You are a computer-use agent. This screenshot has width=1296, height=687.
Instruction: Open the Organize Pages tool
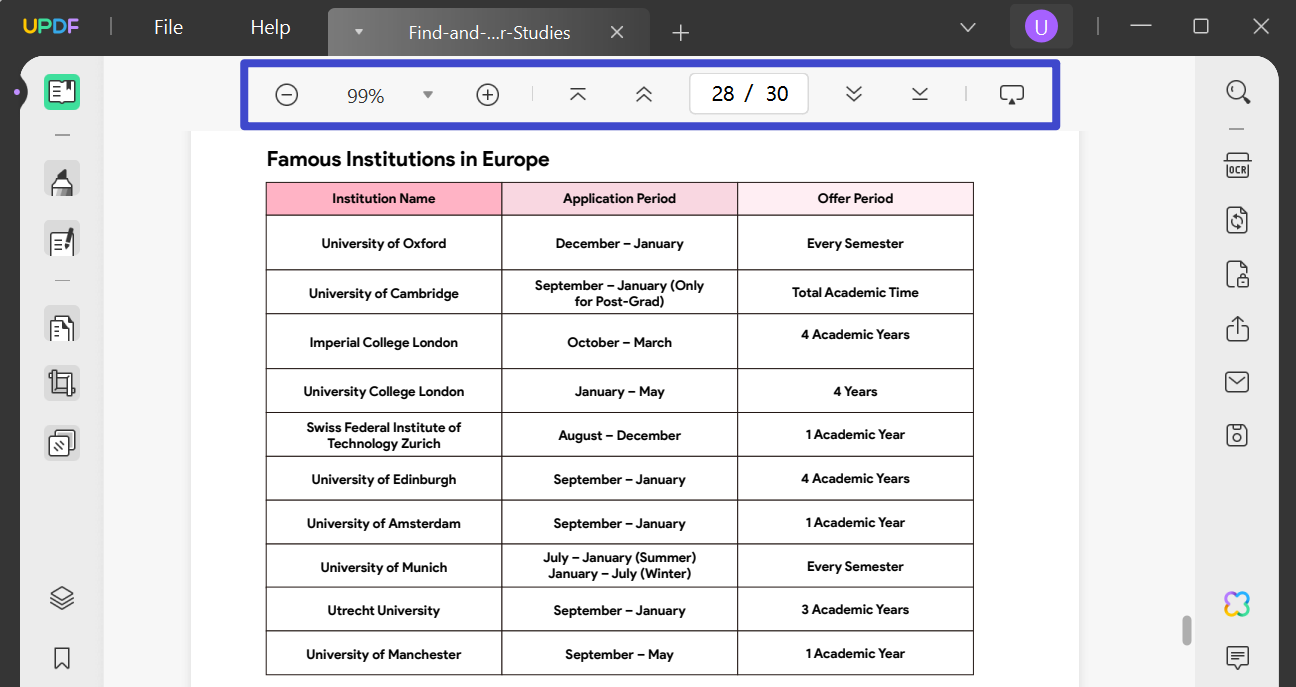[62, 327]
